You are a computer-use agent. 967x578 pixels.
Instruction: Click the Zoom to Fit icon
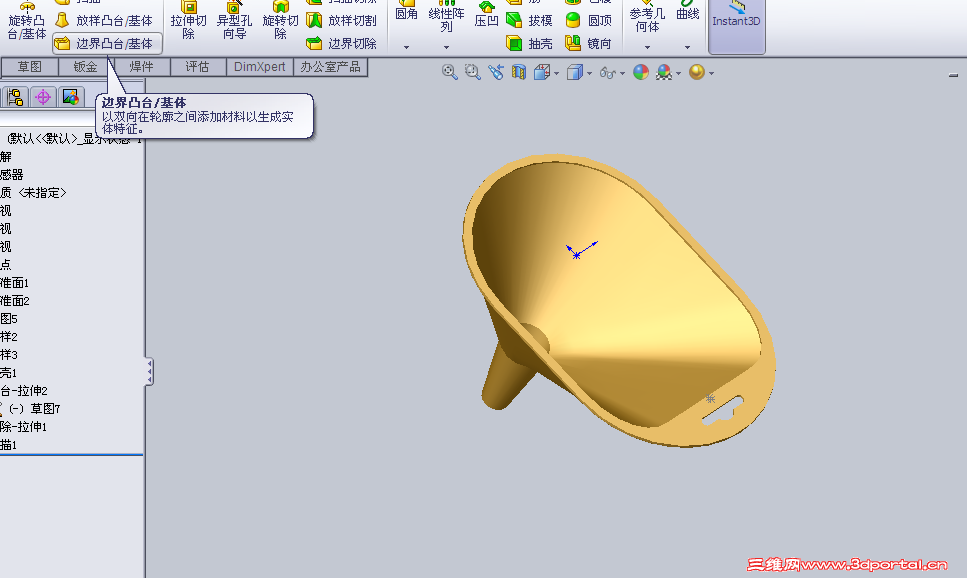coord(450,72)
